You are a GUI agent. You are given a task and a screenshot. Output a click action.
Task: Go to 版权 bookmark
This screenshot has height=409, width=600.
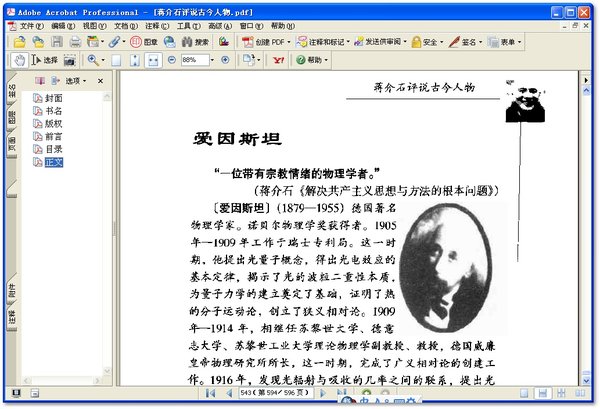(54, 124)
